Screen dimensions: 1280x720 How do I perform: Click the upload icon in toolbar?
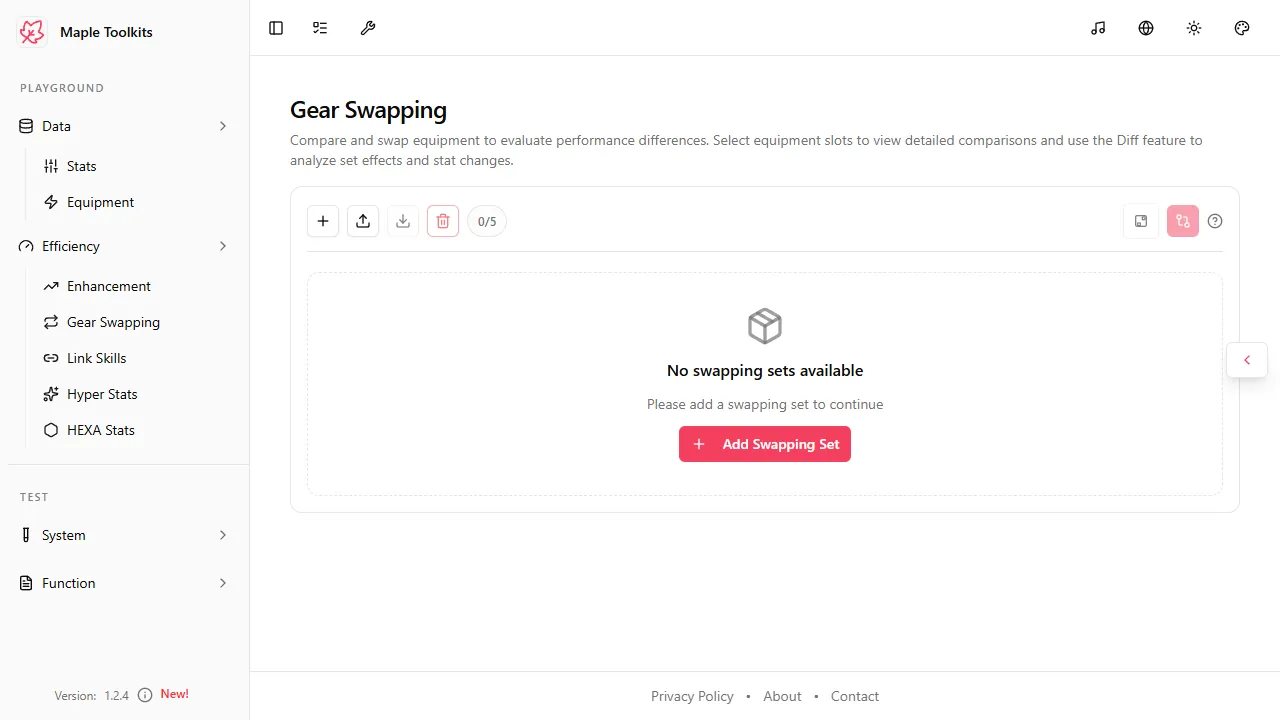pos(363,221)
